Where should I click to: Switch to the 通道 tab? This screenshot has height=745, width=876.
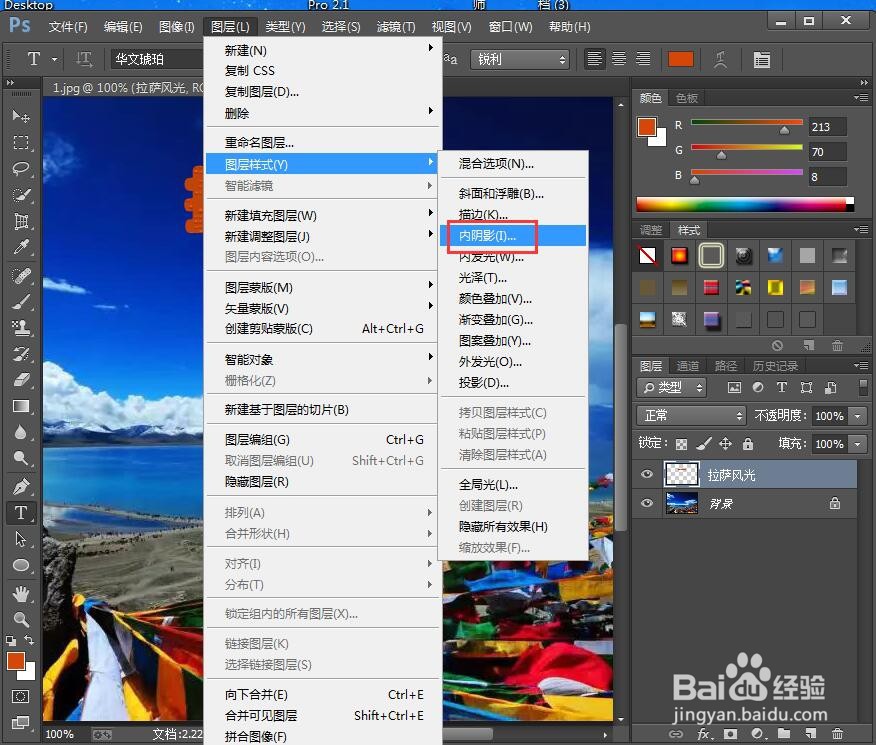coord(688,365)
